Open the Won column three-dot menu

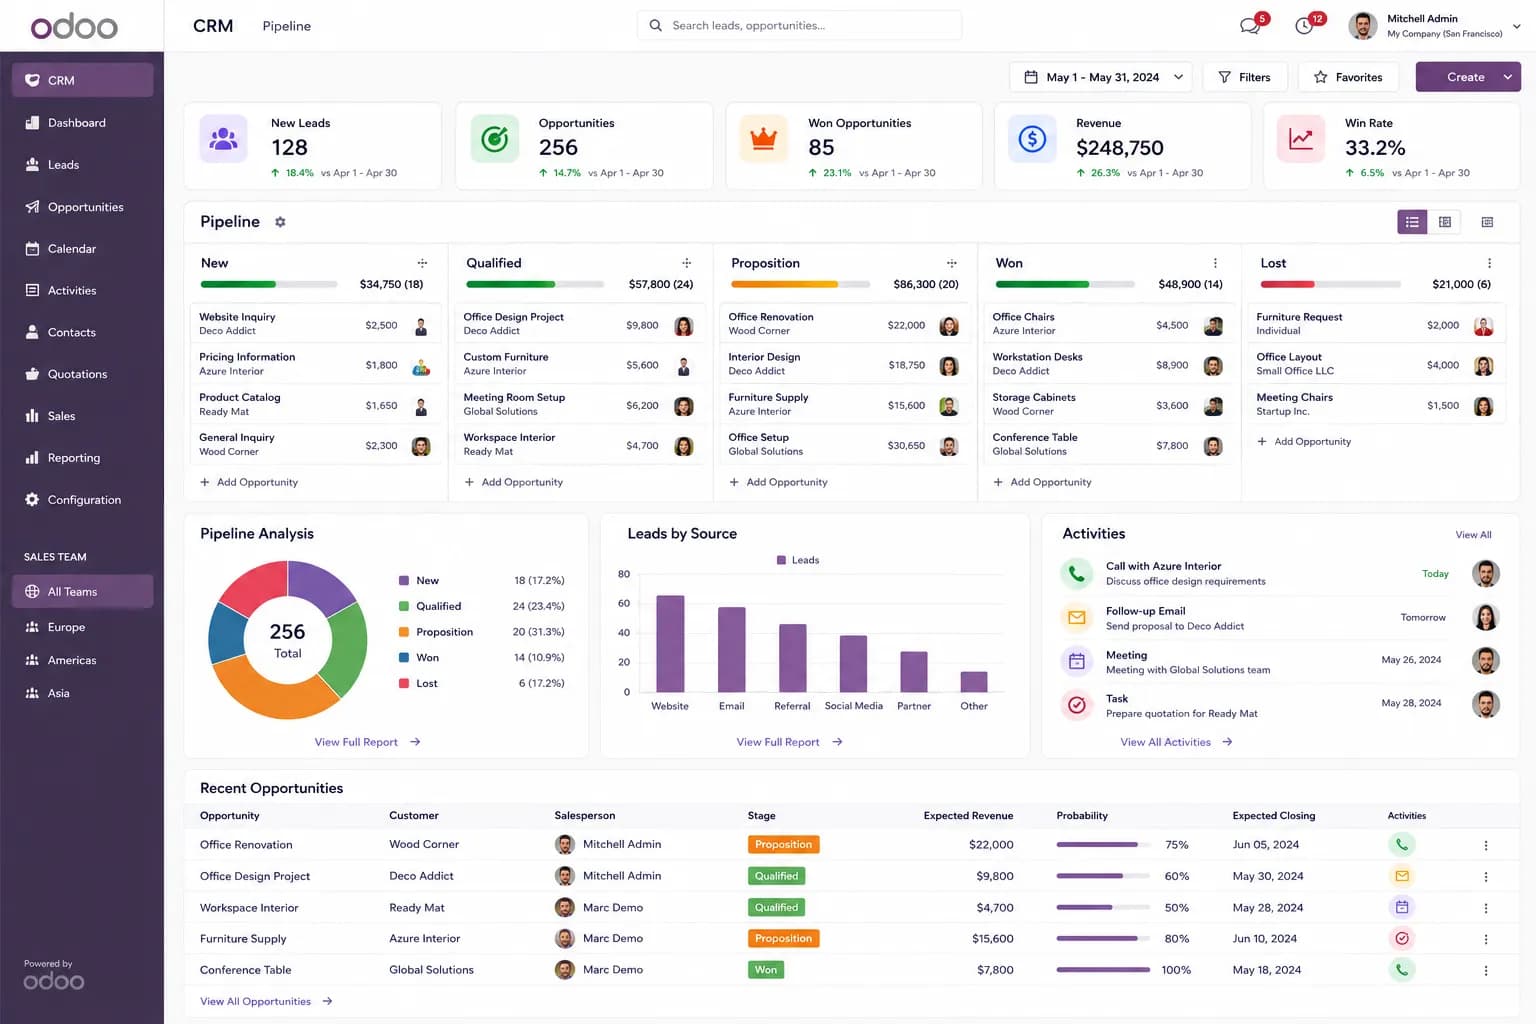(x=1215, y=263)
